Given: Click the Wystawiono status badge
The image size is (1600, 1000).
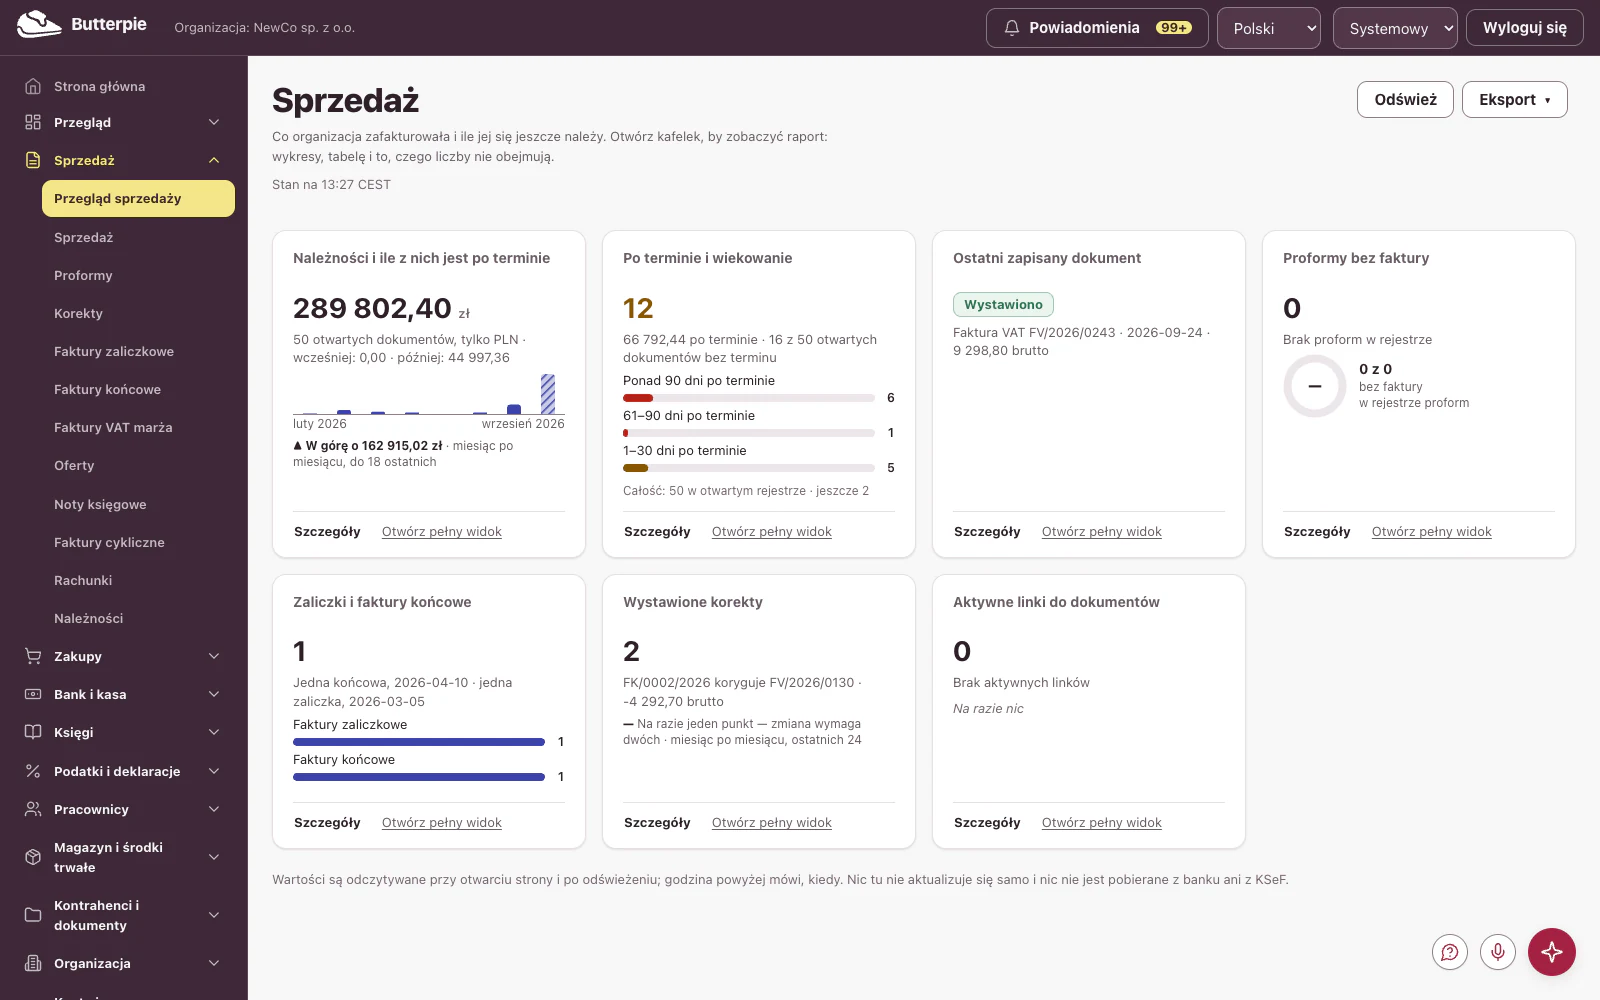Looking at the screenshot, I should tap(1003, 305).
